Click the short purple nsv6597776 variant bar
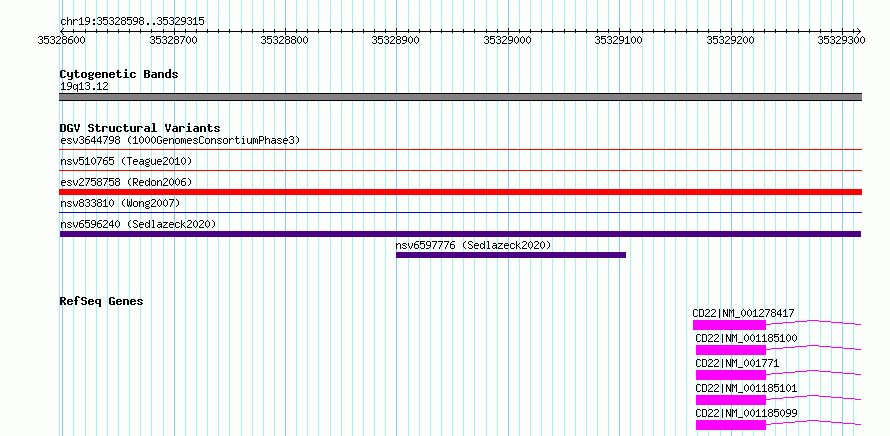 point(511,255)
